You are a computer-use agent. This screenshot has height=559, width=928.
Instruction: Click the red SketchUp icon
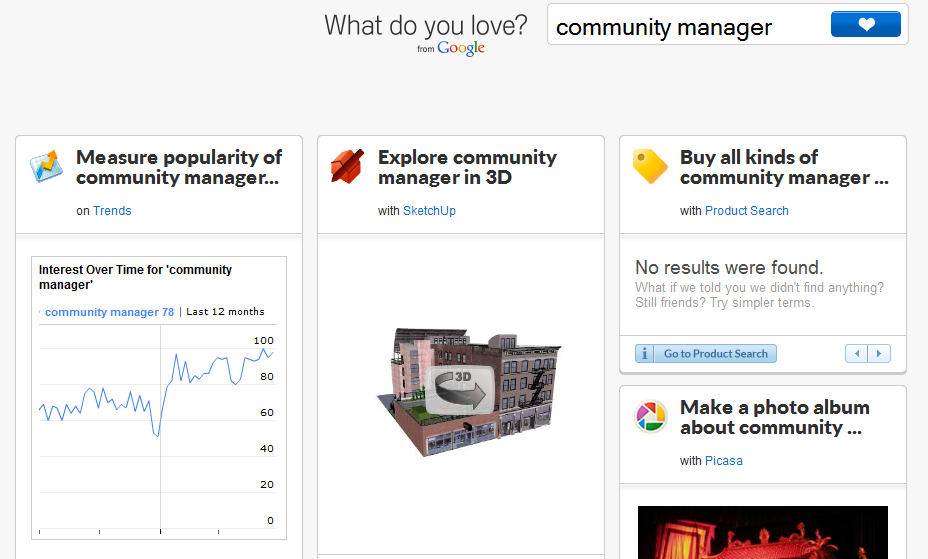(x=347, y=166)
